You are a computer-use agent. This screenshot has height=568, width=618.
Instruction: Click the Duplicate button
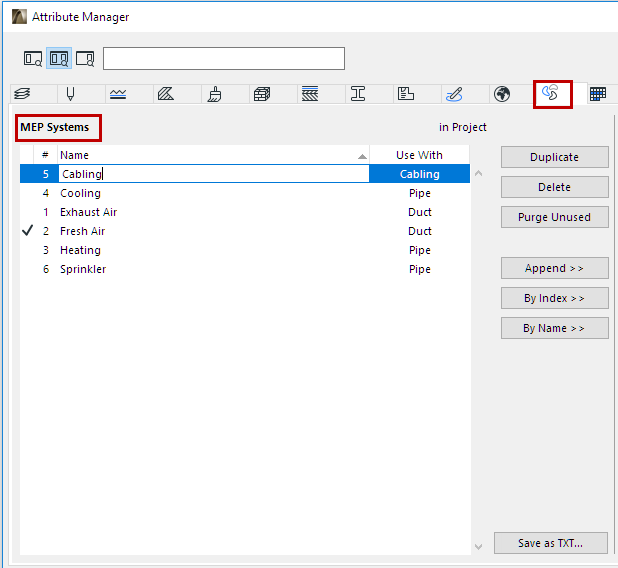555,157
